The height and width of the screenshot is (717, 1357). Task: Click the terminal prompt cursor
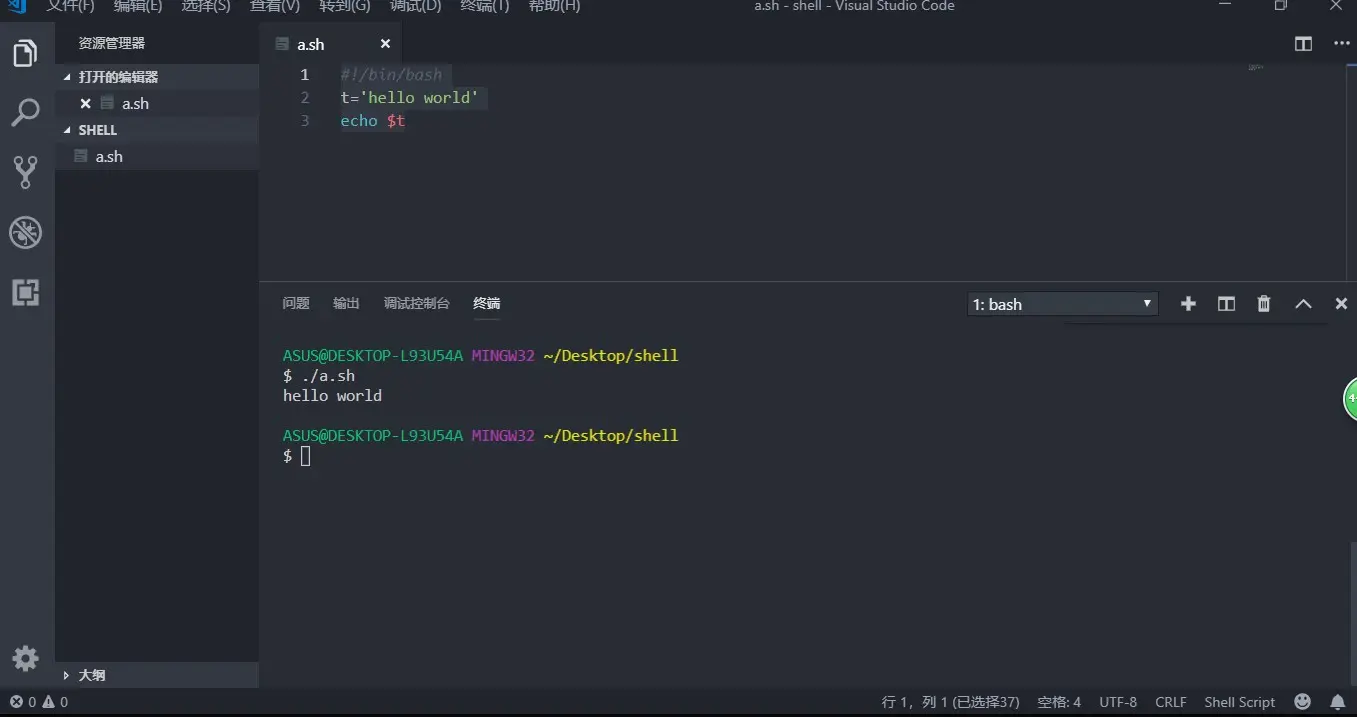pyautogui.click(x=306, y=456)
